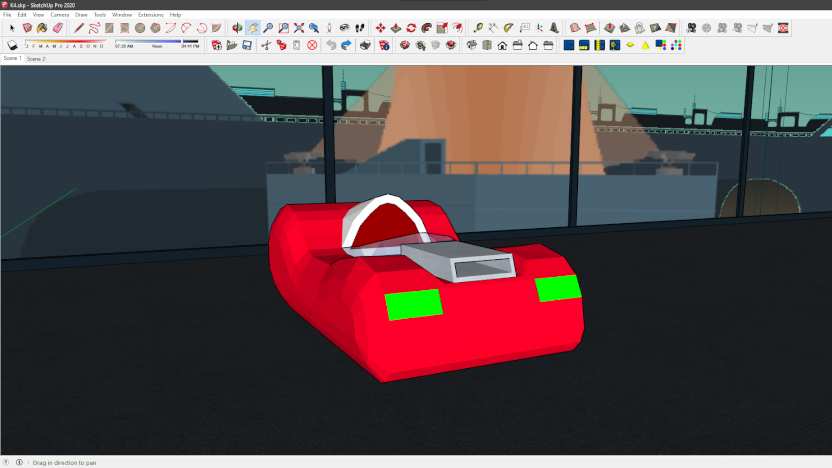Select the Rectangle tool

pos(109,28)
